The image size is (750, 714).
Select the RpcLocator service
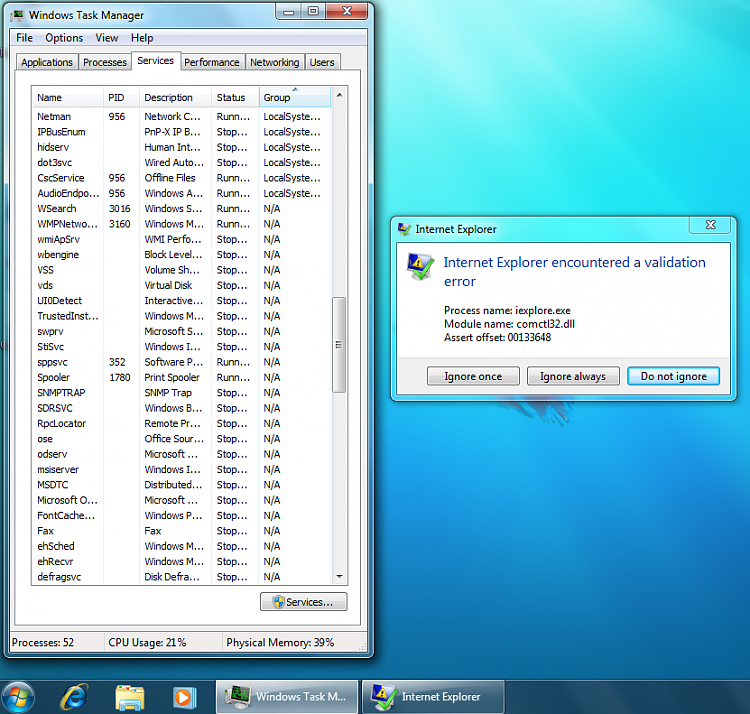click(182, 423)
